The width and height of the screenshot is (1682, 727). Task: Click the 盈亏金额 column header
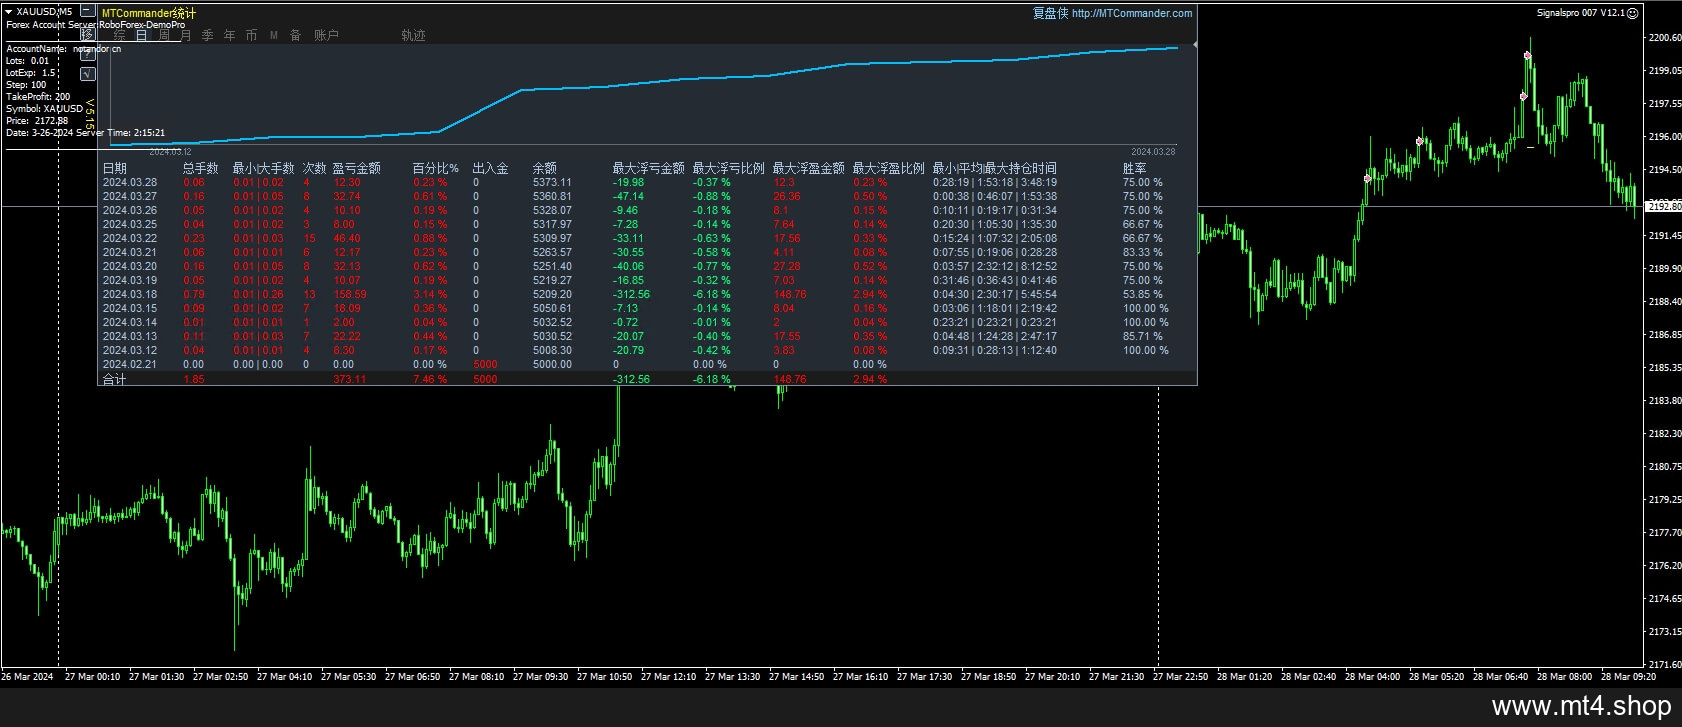pyautogui.click(x=356, y=168)
